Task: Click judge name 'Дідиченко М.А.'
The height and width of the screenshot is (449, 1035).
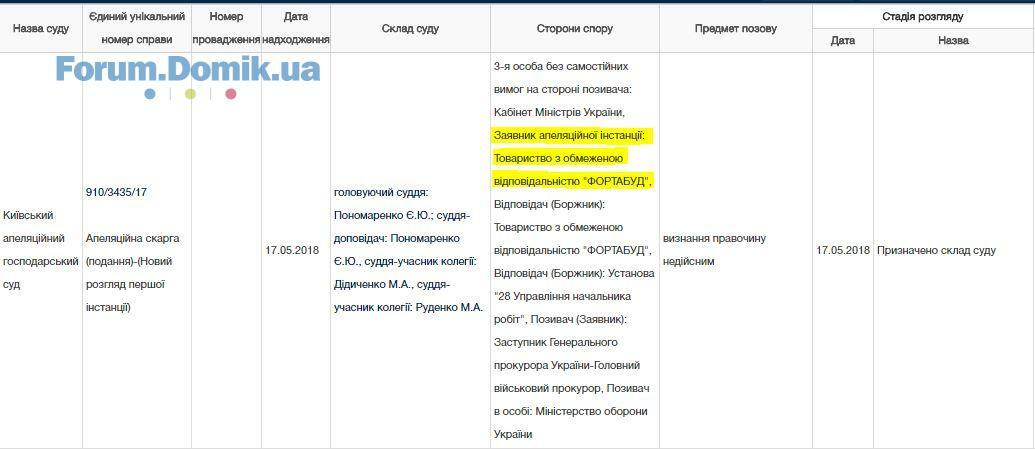Action: pyautogui.click(x=372, y=285)
